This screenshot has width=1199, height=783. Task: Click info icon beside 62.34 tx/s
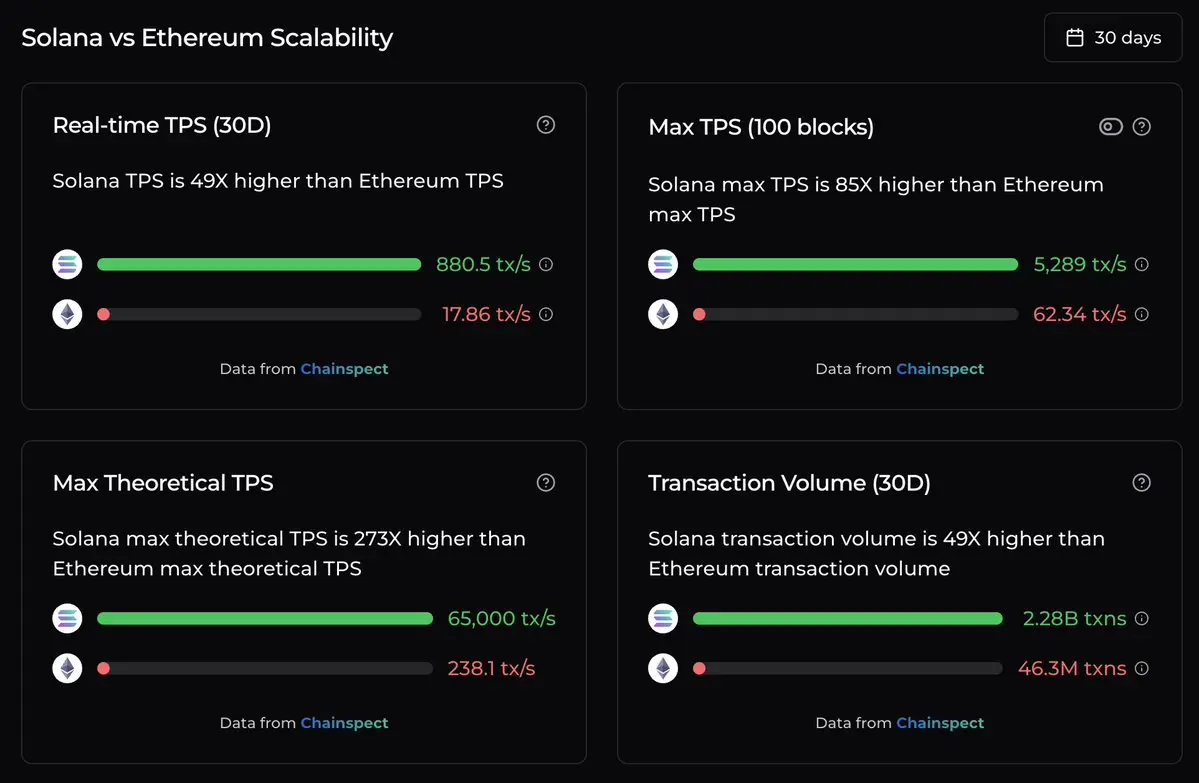(x=1142, y=314)
